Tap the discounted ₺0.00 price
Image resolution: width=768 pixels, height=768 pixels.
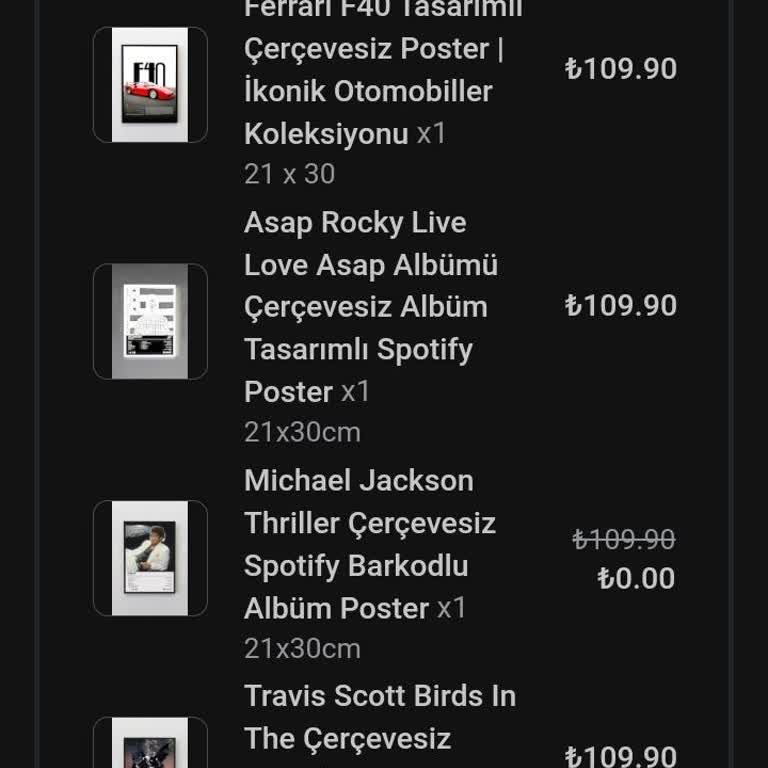click(x=636, y=579)
